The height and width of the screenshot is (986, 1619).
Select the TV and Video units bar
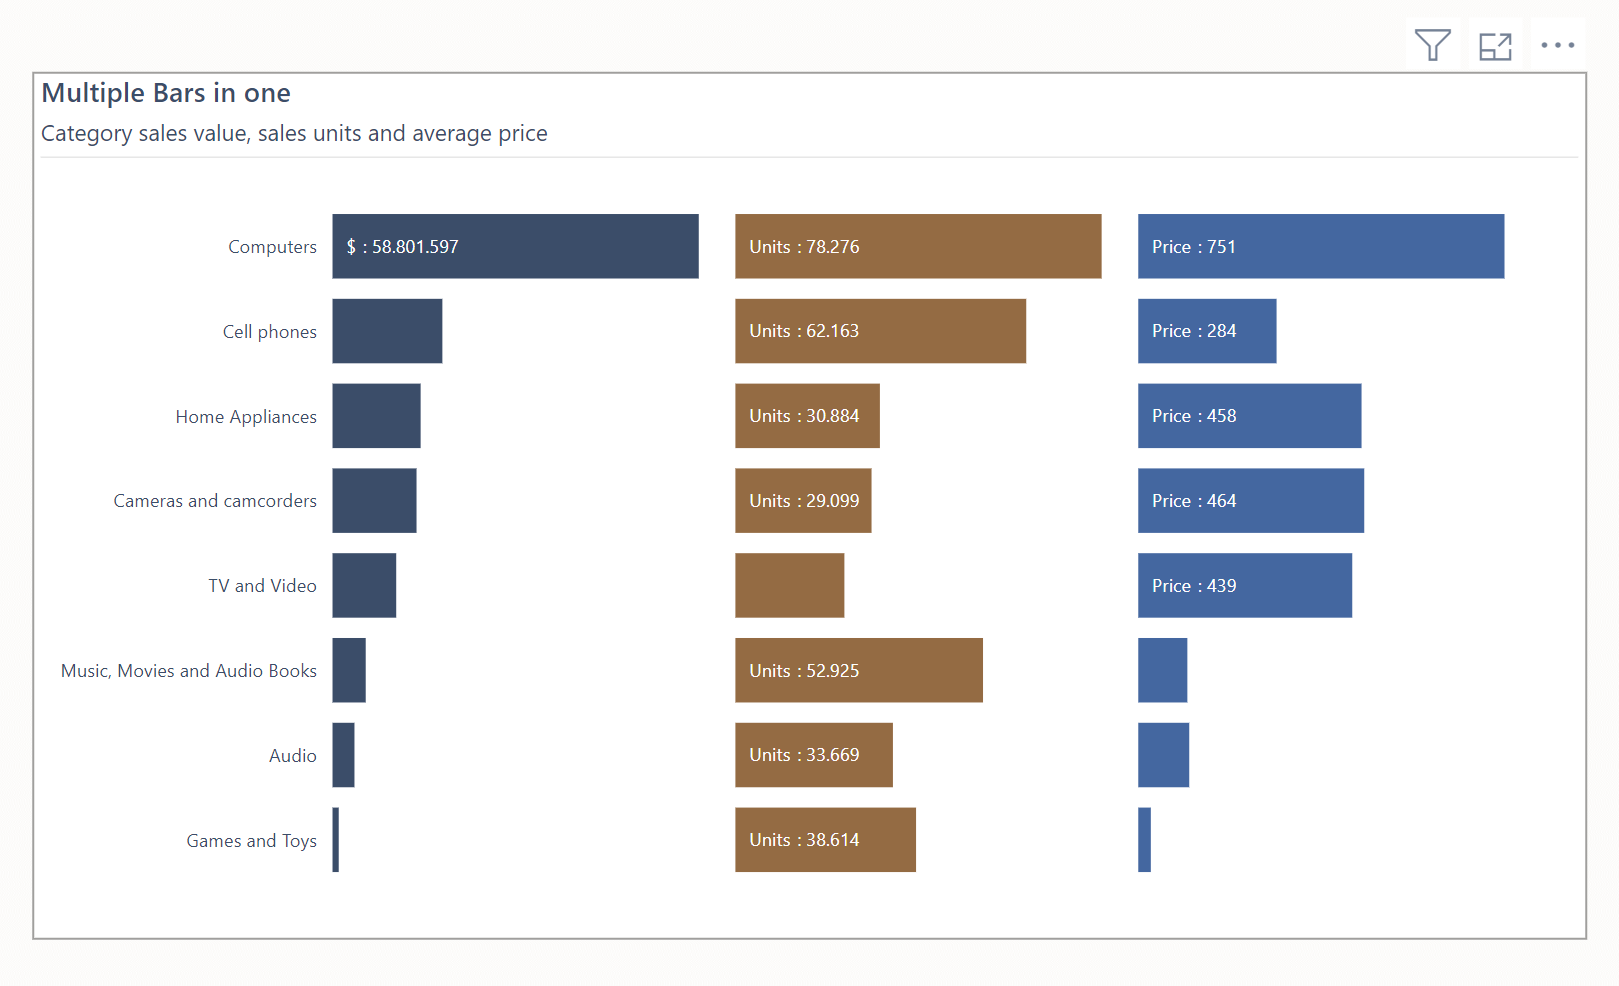790,585
